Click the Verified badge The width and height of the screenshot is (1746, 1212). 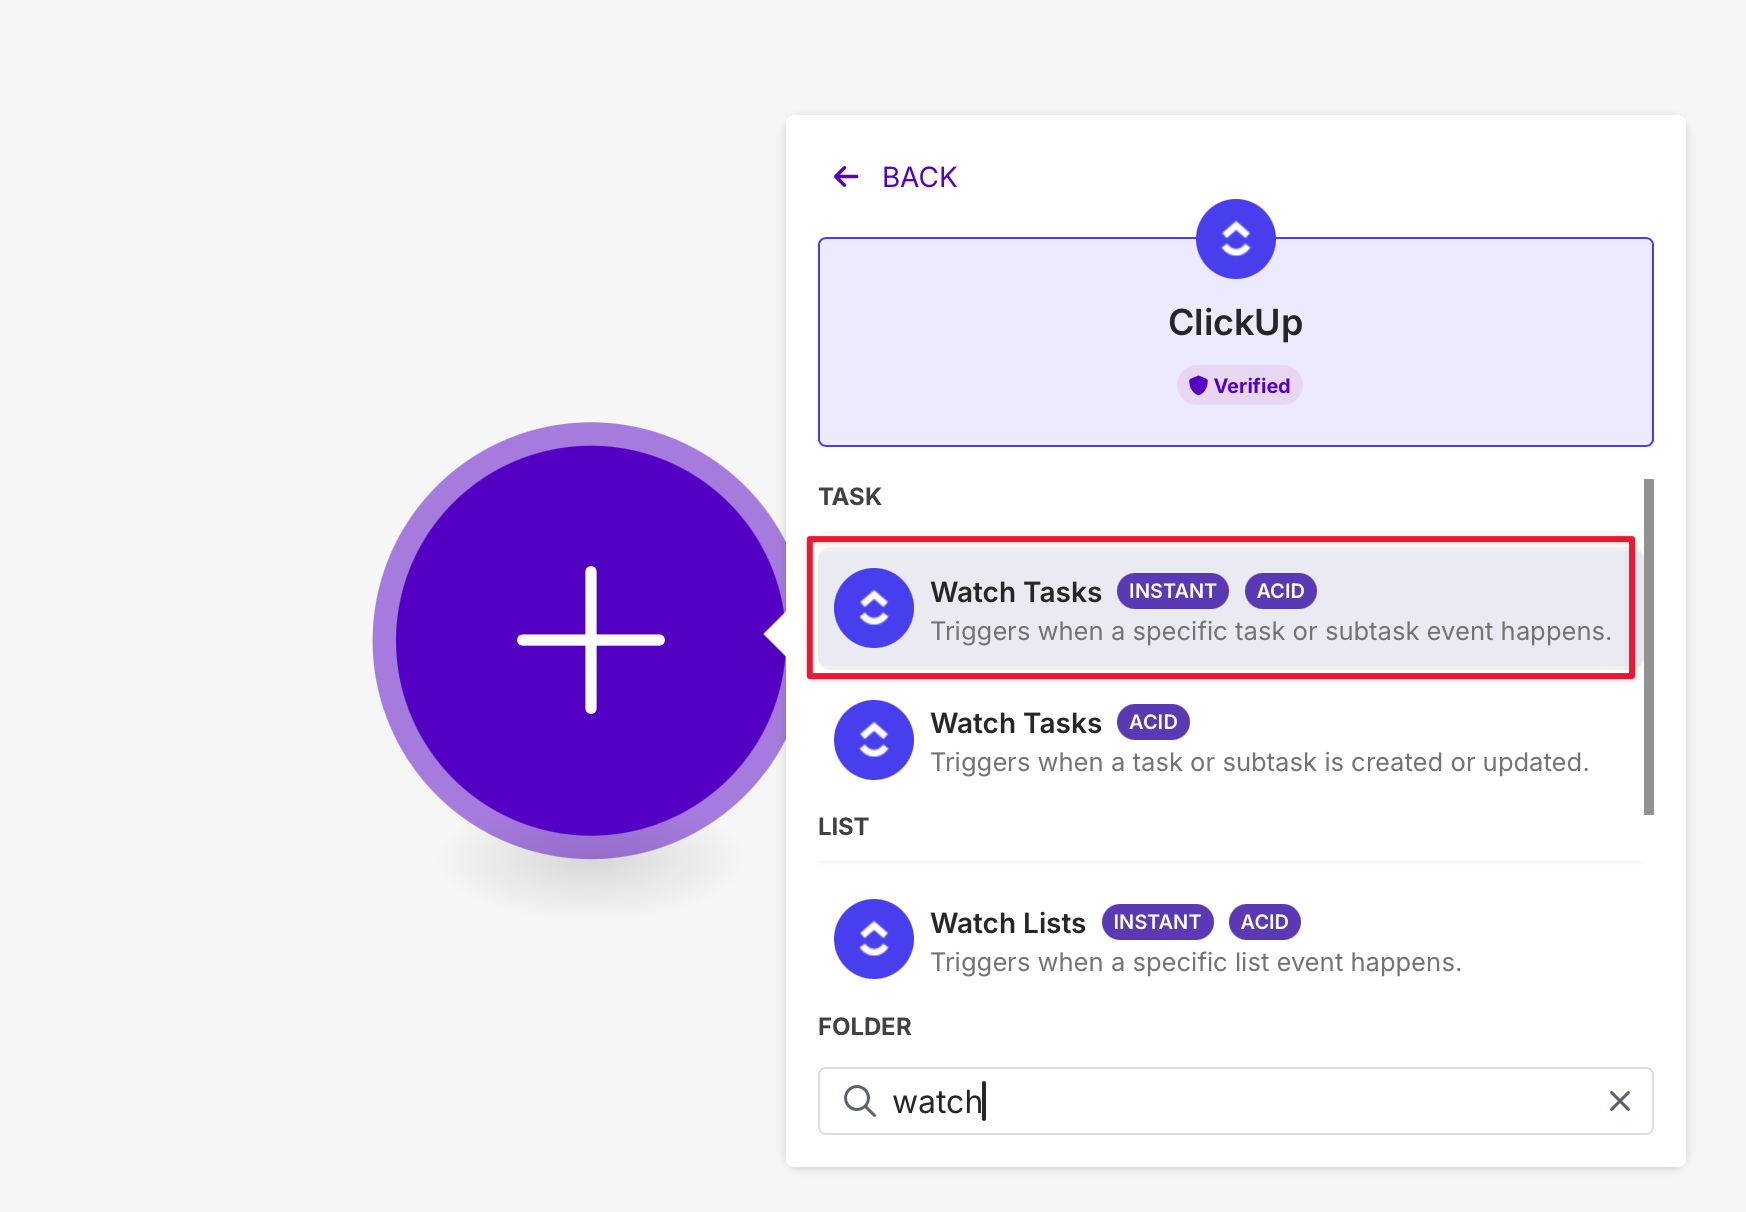1239,386
